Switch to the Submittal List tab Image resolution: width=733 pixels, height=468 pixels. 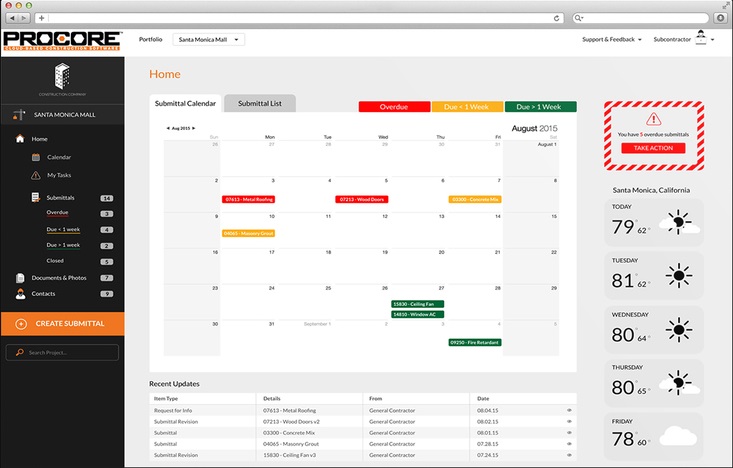tap(259, 103)
